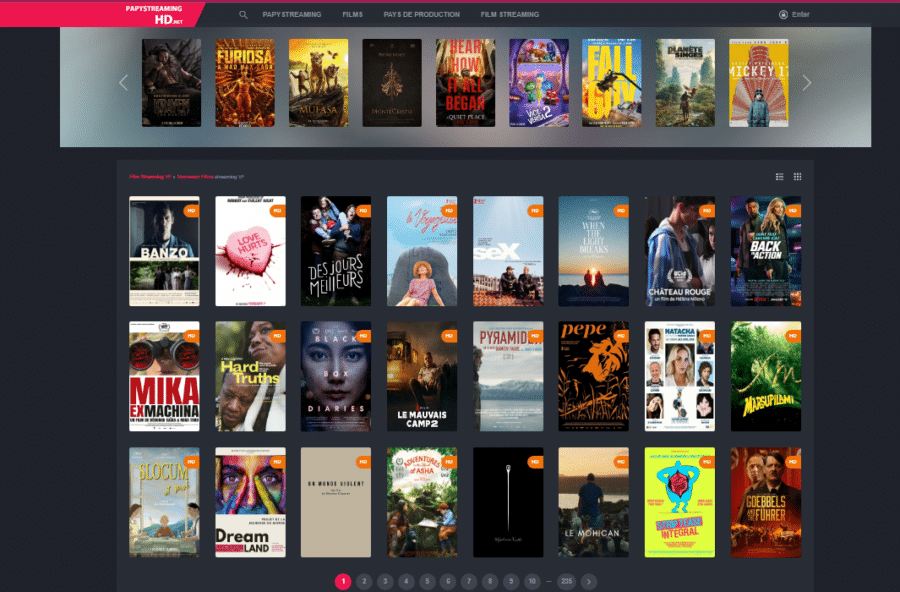
Task: Open the Natacha film poster
Action: 680,376
